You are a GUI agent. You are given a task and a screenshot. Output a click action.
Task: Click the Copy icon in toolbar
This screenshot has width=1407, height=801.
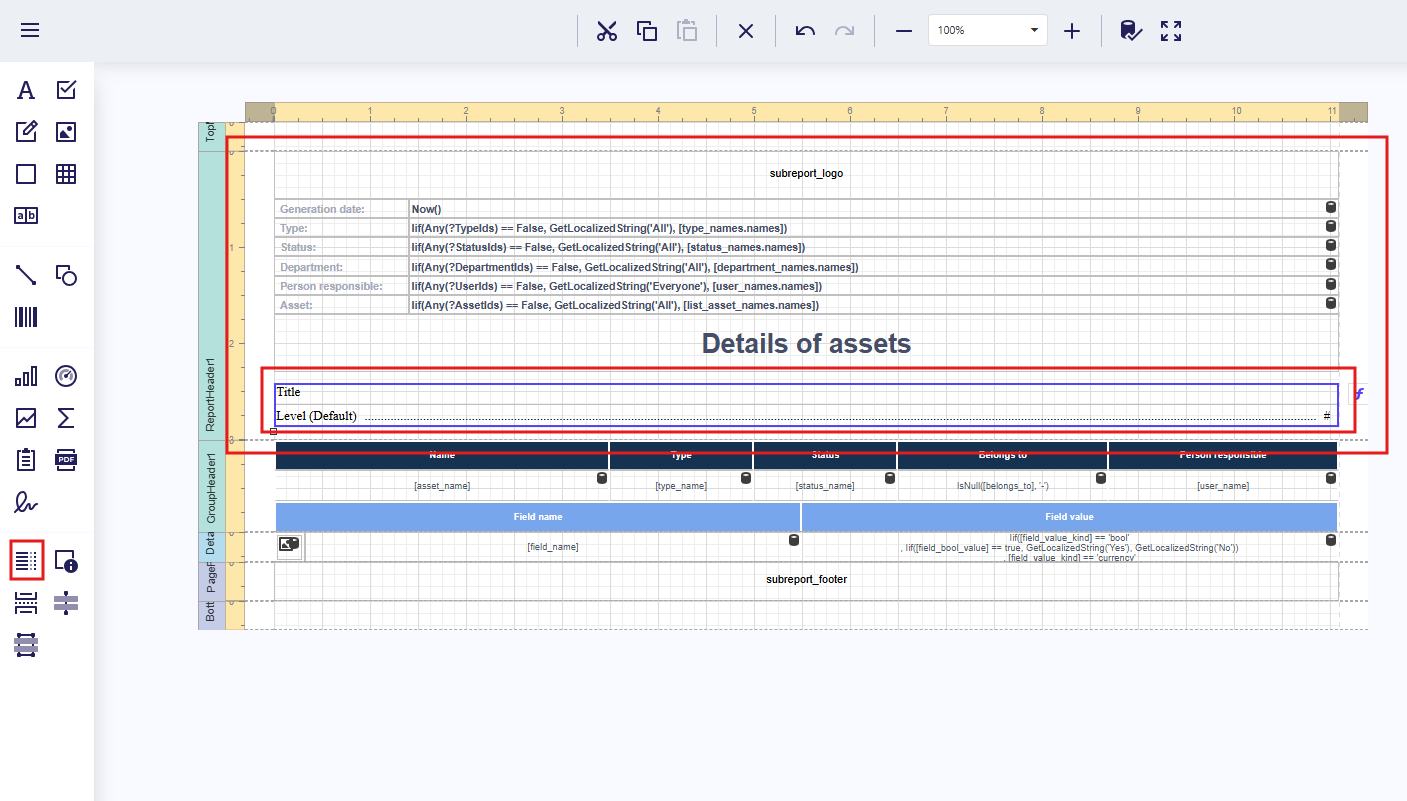click(x=647, y=30)
